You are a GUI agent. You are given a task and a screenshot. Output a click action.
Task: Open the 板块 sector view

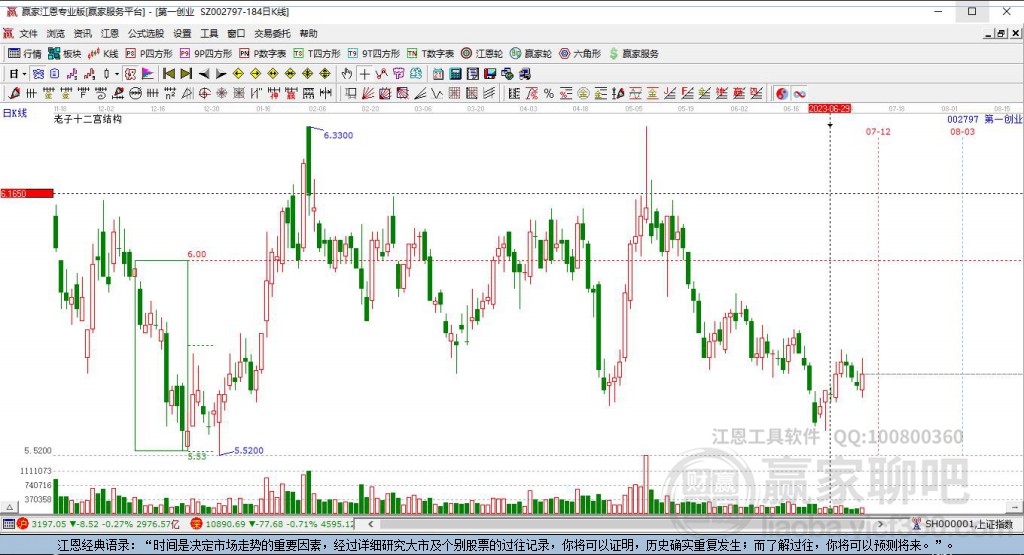click(x=65, y=54)
